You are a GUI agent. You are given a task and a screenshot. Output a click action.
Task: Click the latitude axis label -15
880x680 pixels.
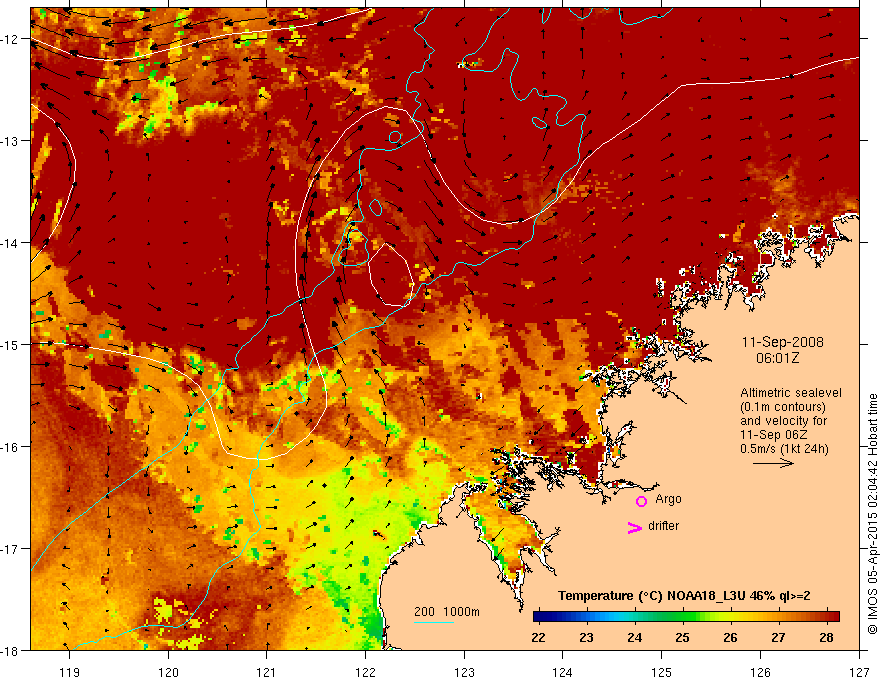(10, 344)
